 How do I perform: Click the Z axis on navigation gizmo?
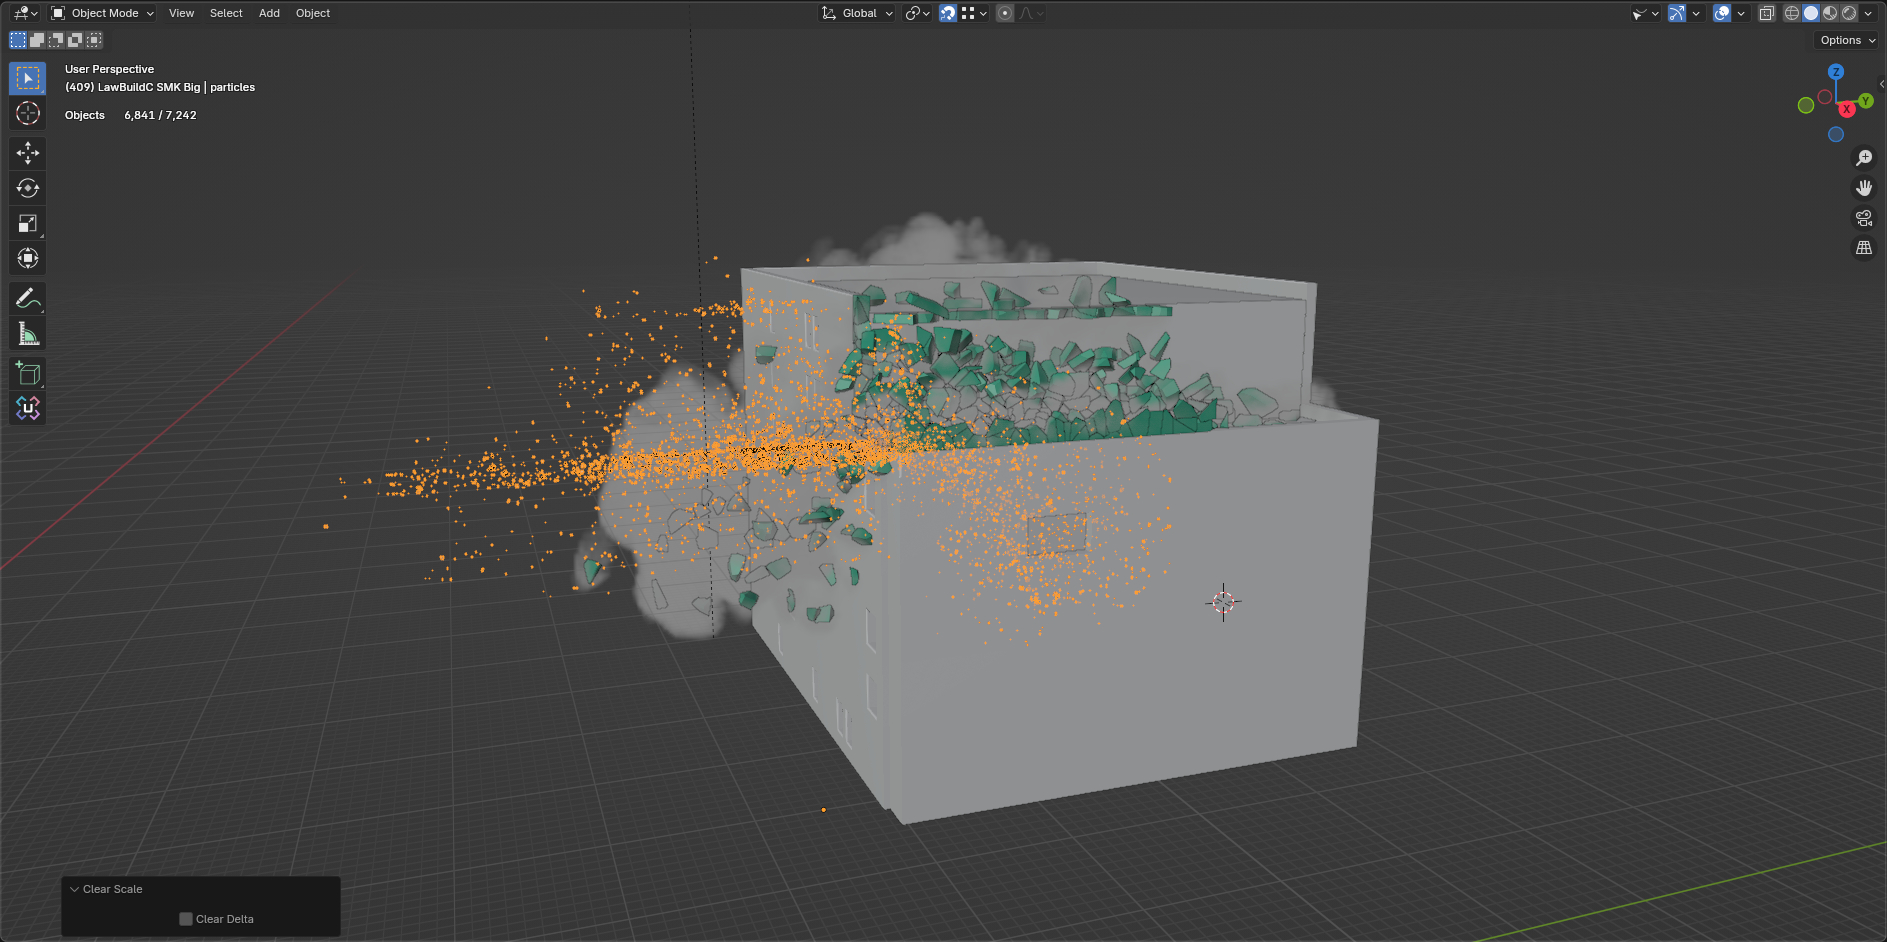click(1836, 72)
